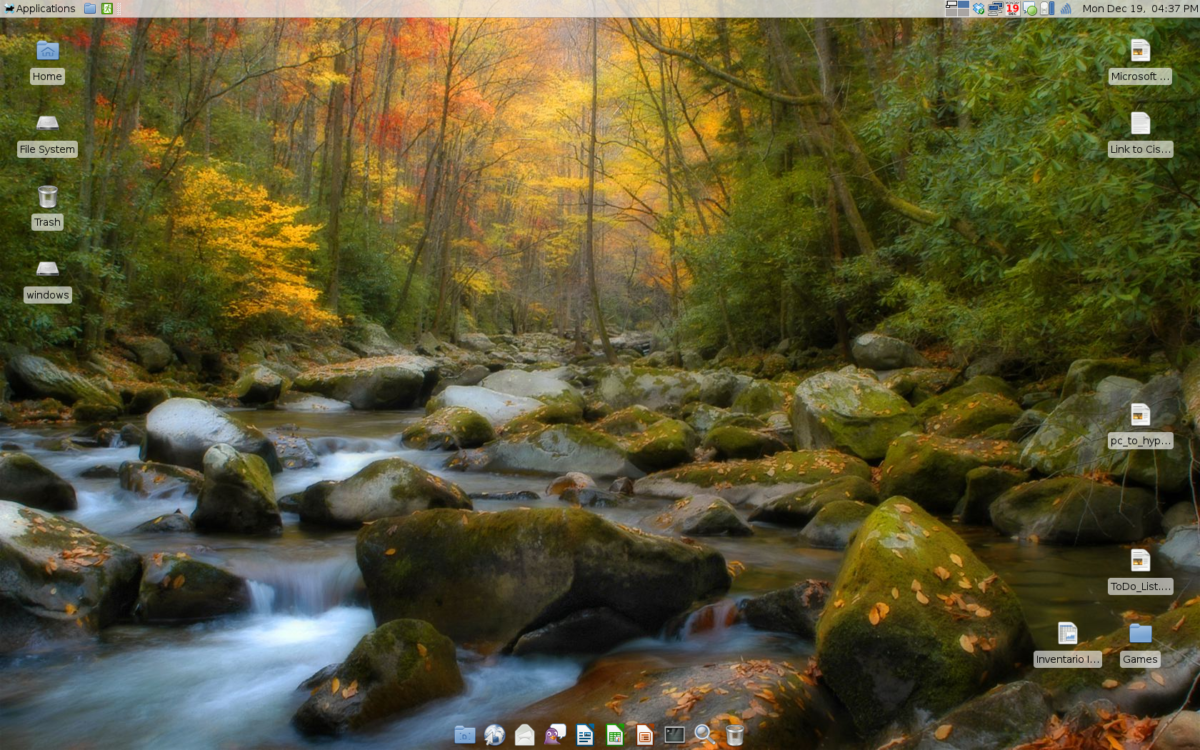1200x750 pixels.
Task: Select the Link to Cis... desktop file
Action: click(1140, 123)
